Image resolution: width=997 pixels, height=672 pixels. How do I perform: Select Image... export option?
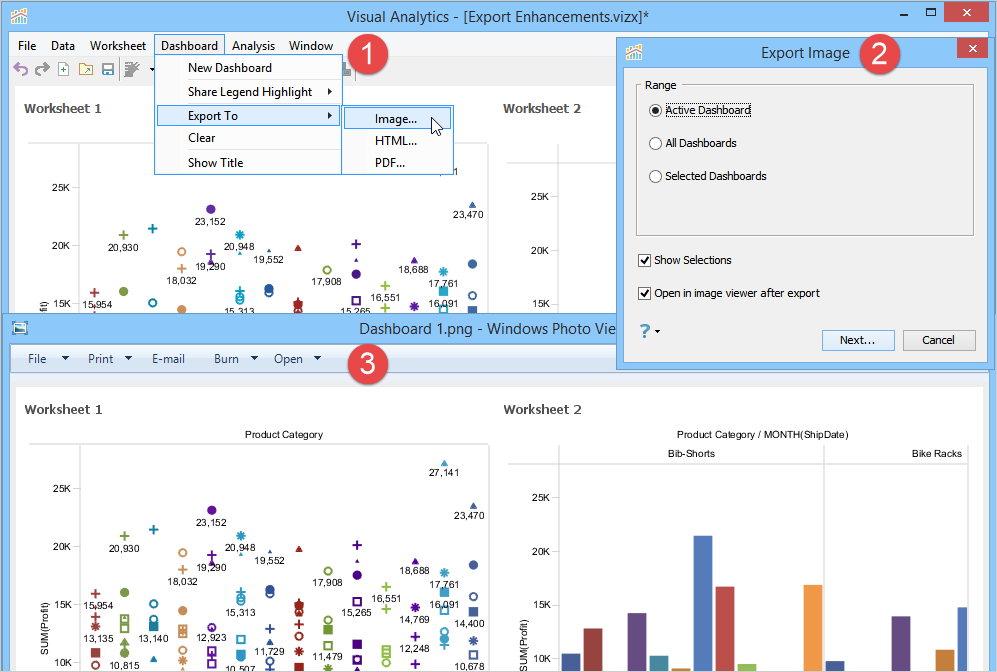click(x=397, y=119)
